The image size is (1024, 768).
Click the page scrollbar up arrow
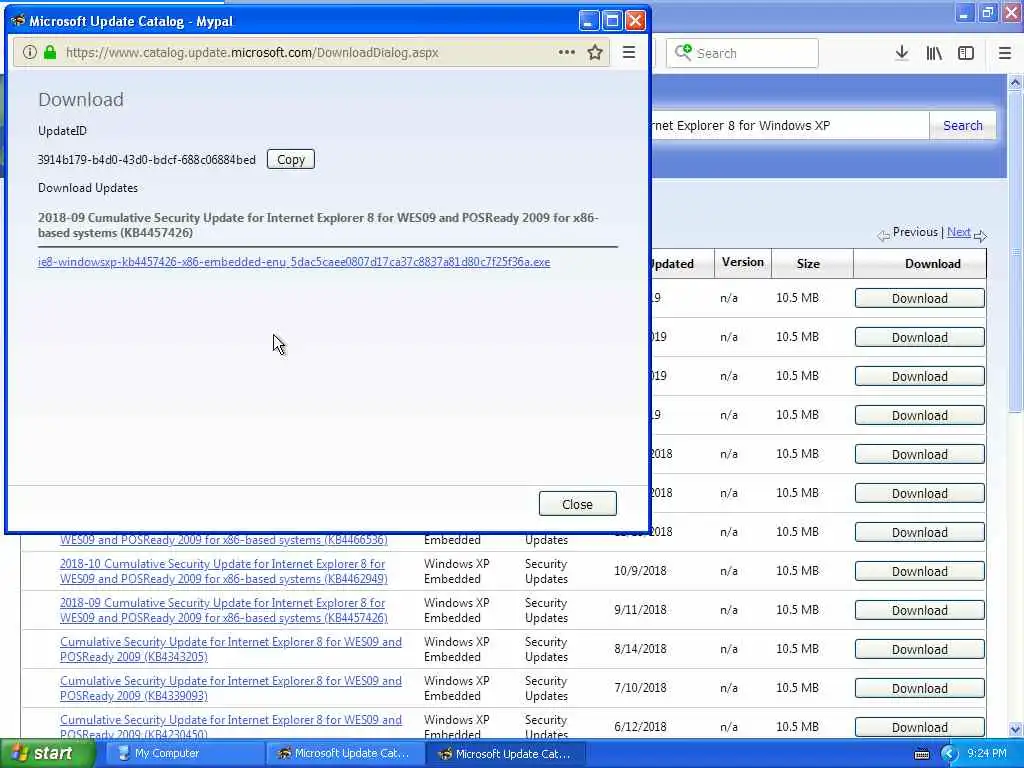click(x=1015, y=83)
